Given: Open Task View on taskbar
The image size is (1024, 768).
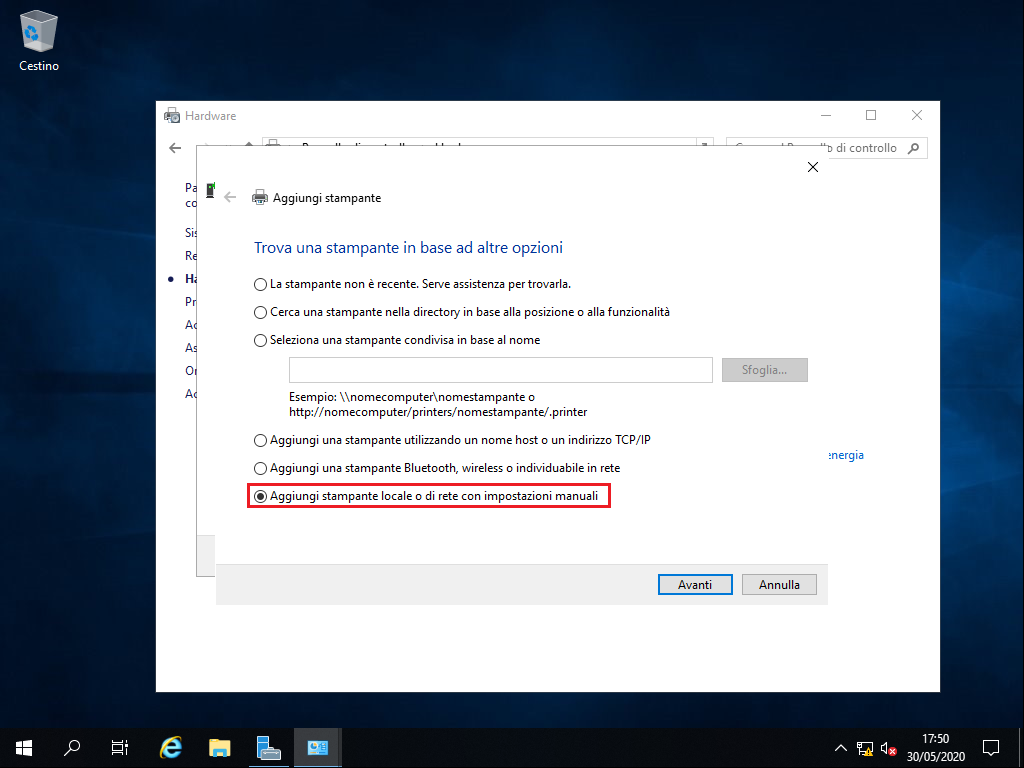Looking at the screenshot, I should [120, 748].
